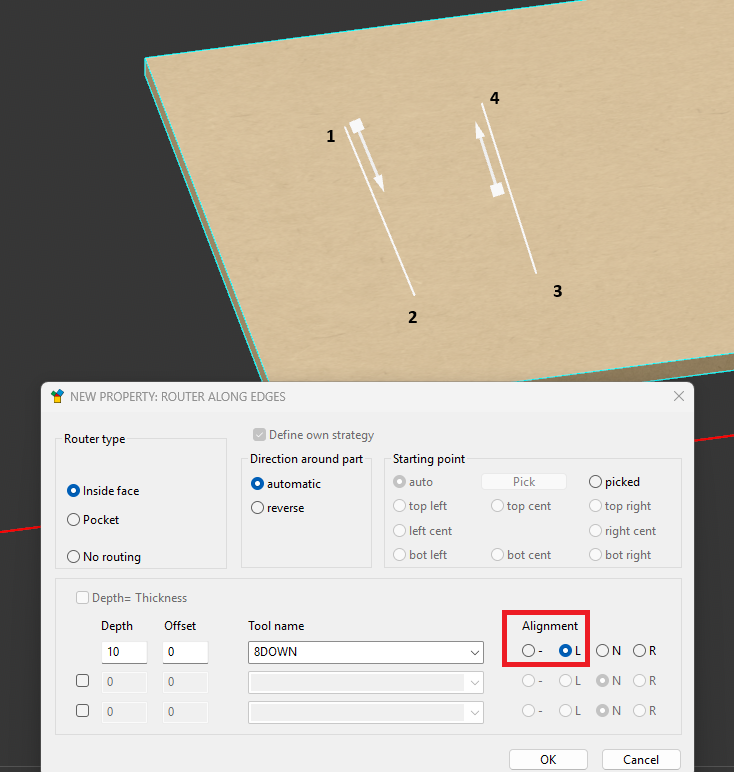Select the Inside face router type

[73, 491]
